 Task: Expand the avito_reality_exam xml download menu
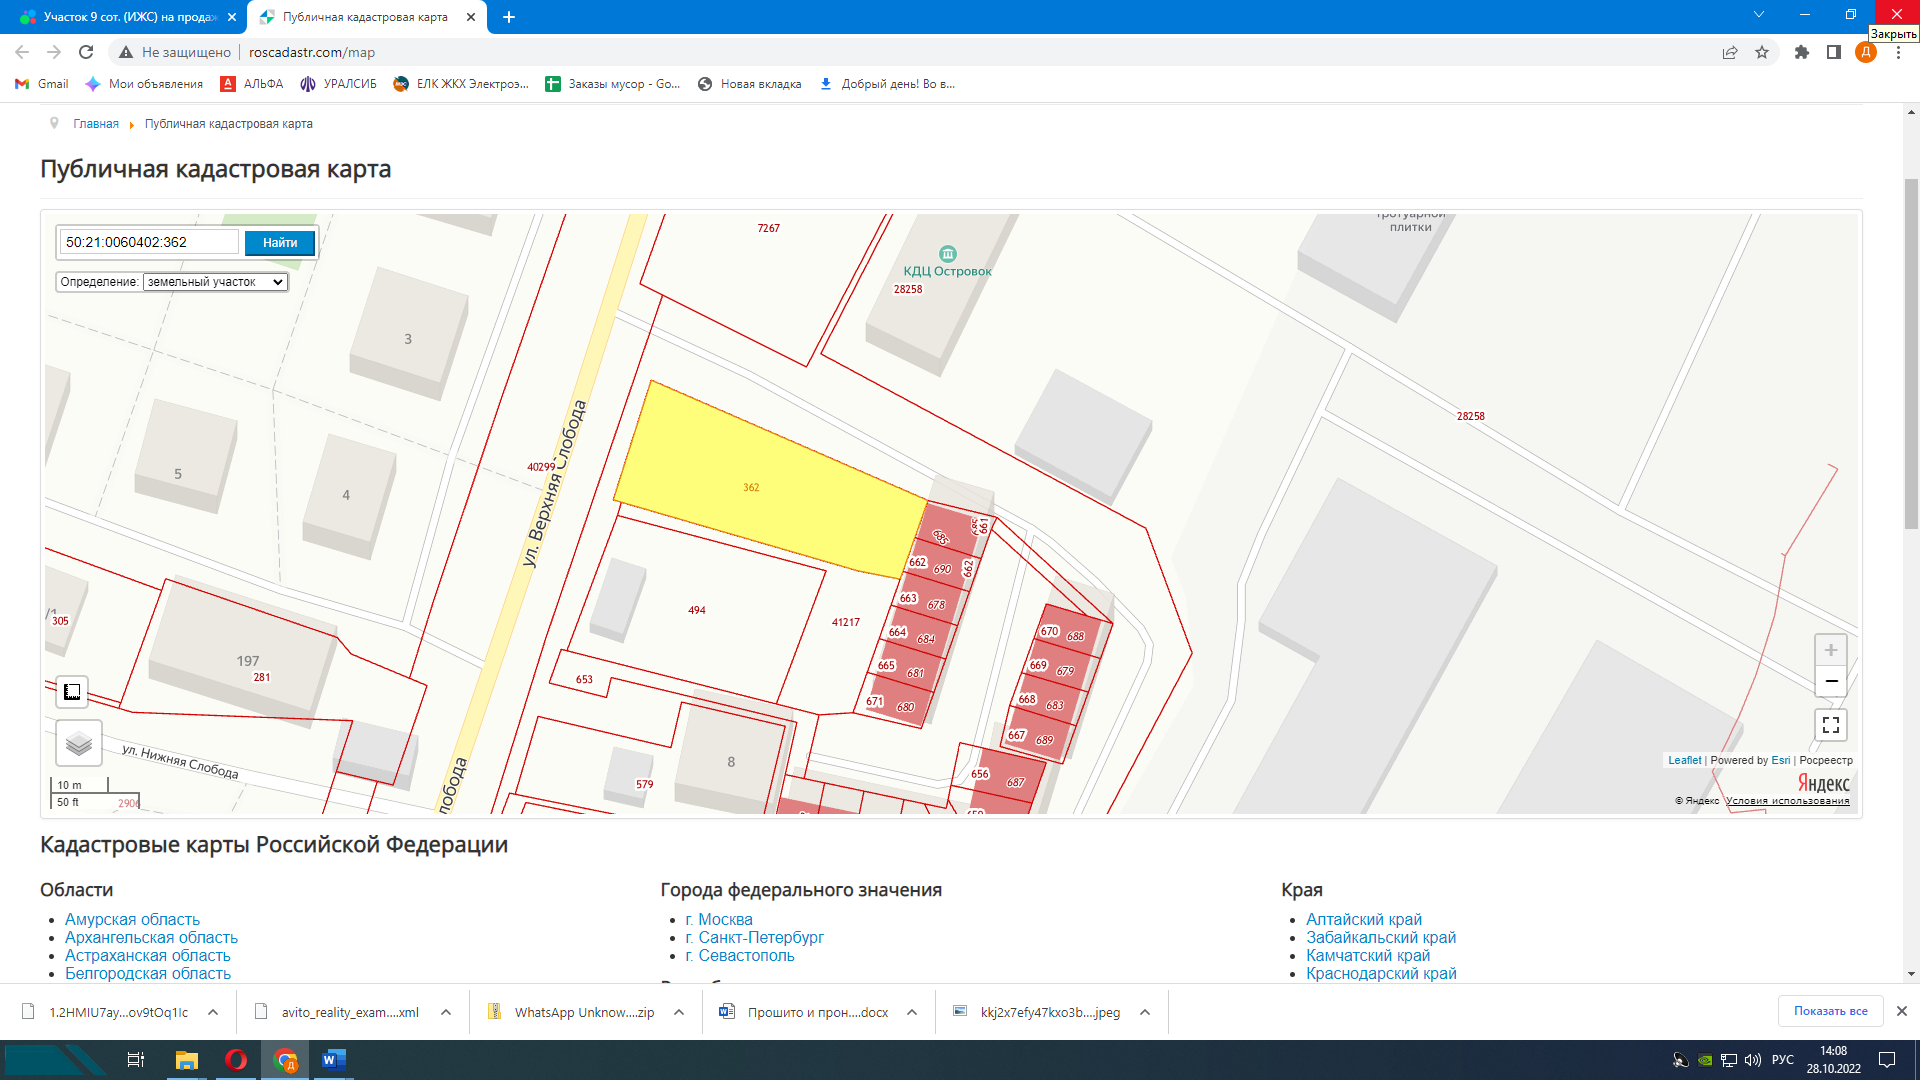tap(446, 1012)
